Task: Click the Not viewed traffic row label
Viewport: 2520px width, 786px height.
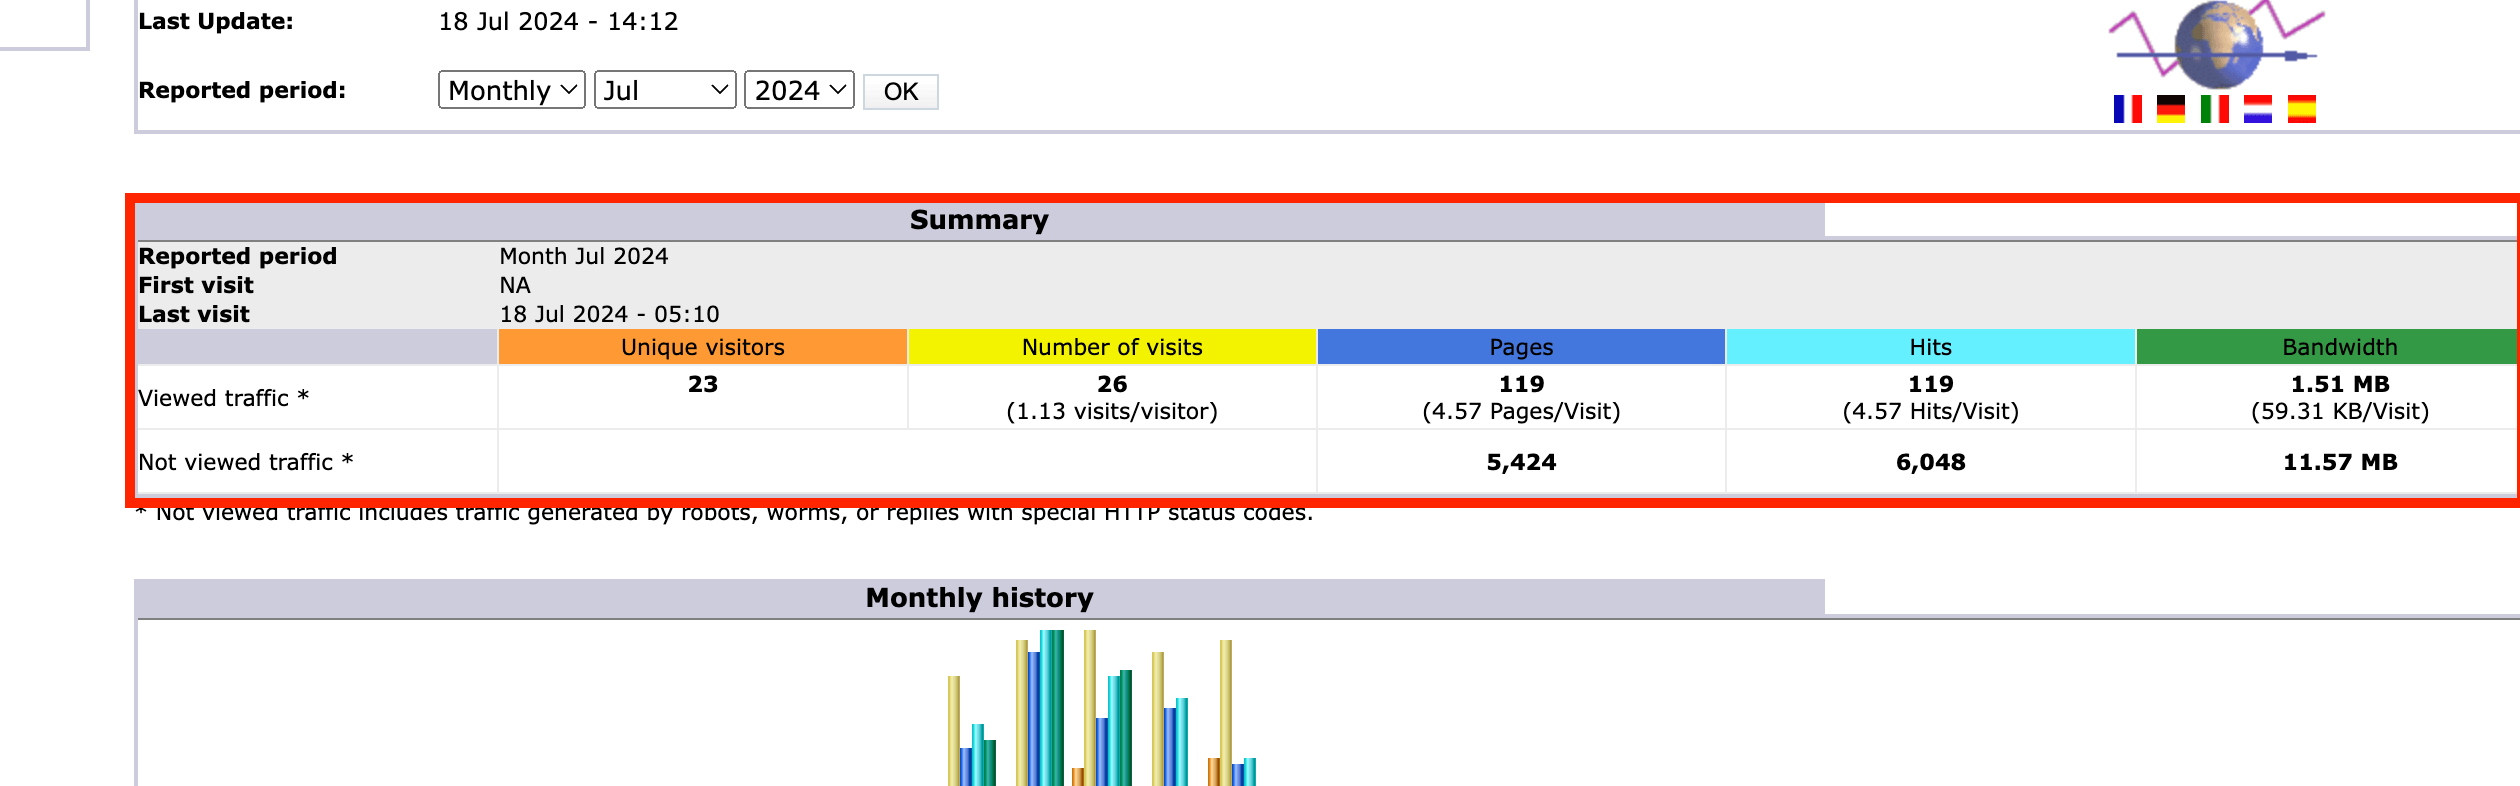Action: 246,462
